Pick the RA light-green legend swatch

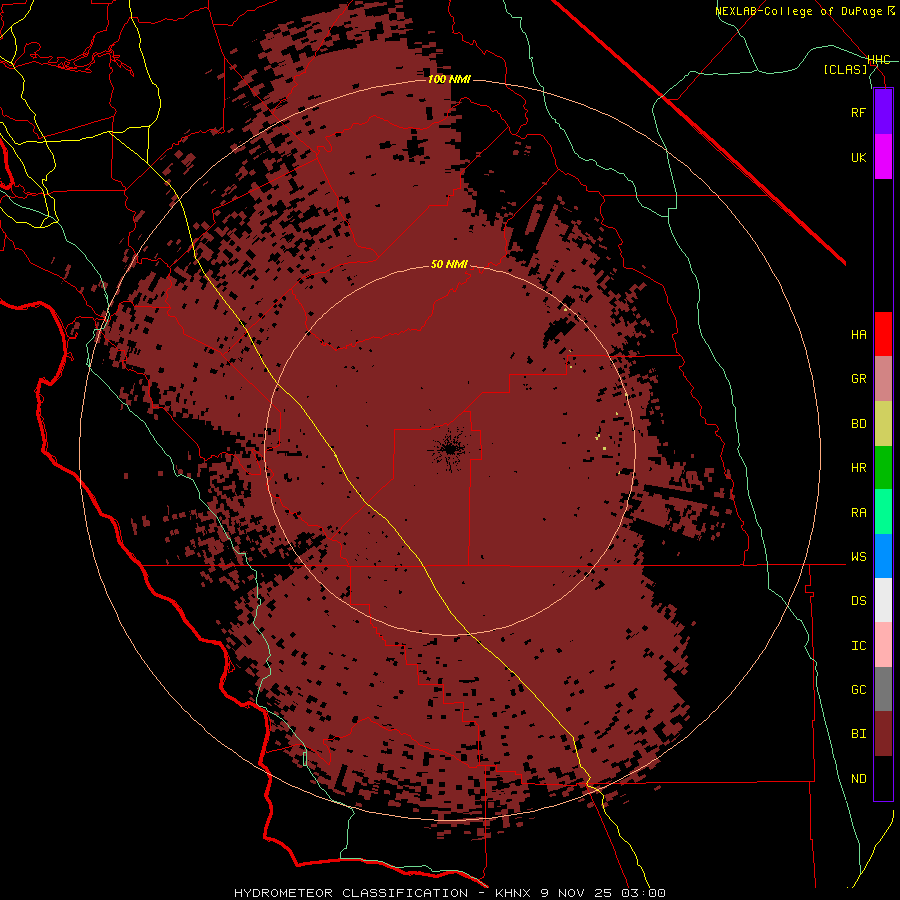(x=883, y=512)
